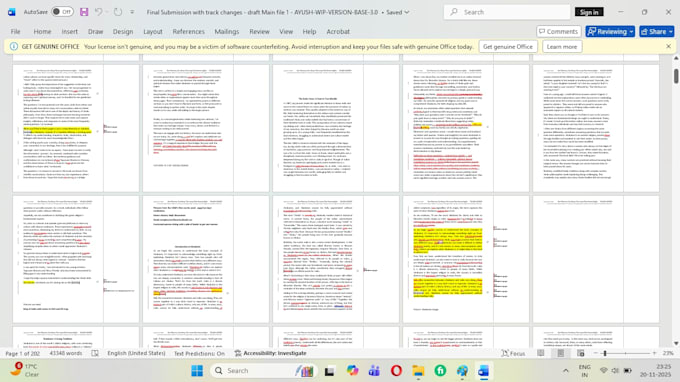Click the Word app icon in title bar
The image size is (680, 382).
(12, 12)
